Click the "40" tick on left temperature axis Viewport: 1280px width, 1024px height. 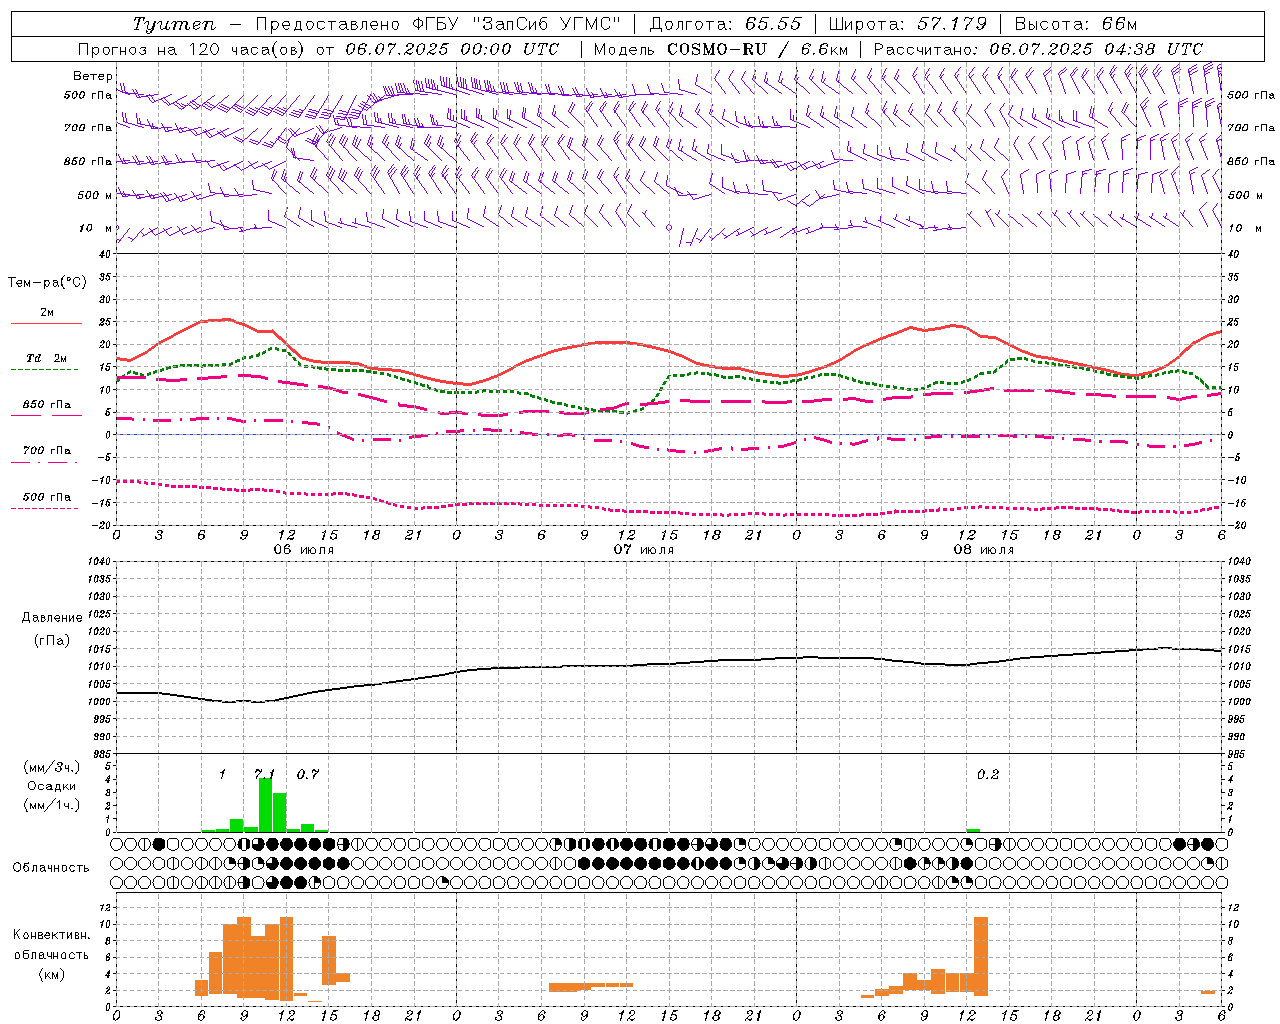point(106,254)
